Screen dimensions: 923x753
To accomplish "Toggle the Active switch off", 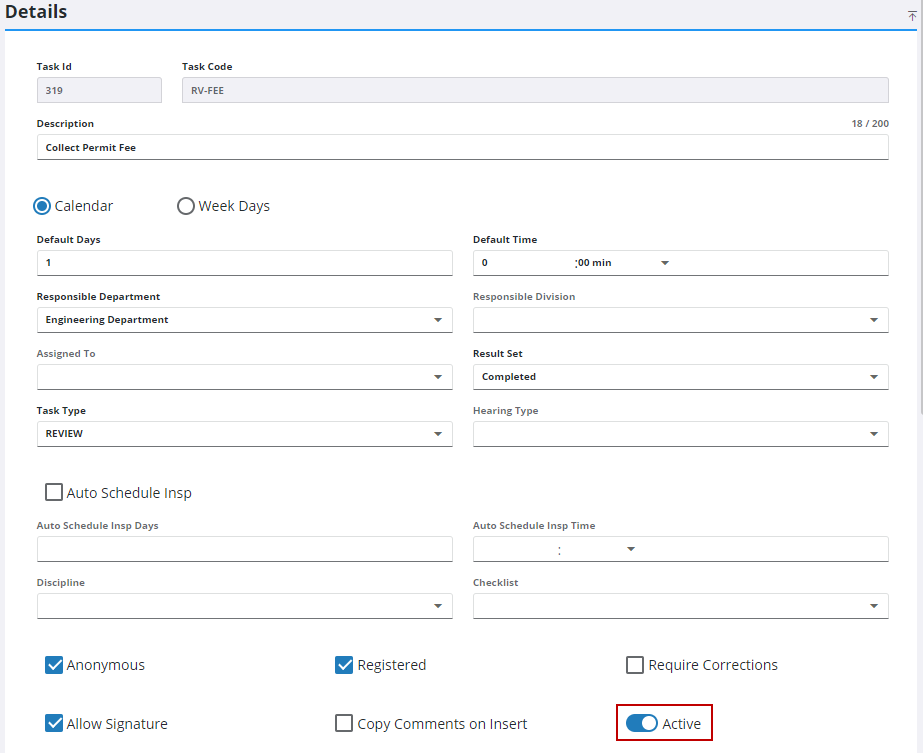I will [x=642, y=723].
